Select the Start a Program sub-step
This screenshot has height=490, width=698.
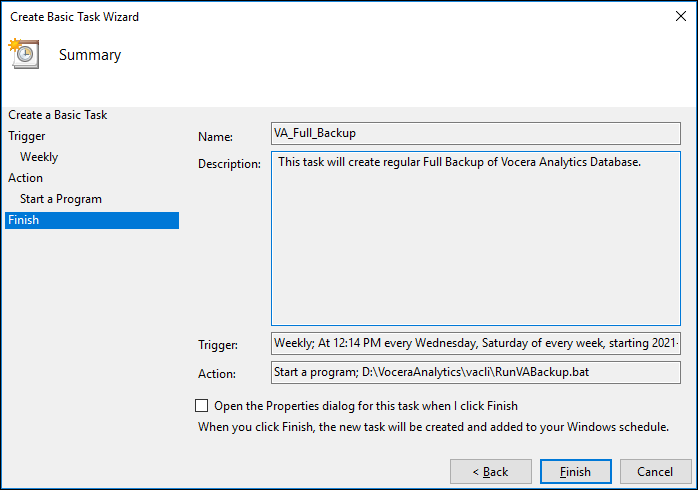[x=61, y=199]
